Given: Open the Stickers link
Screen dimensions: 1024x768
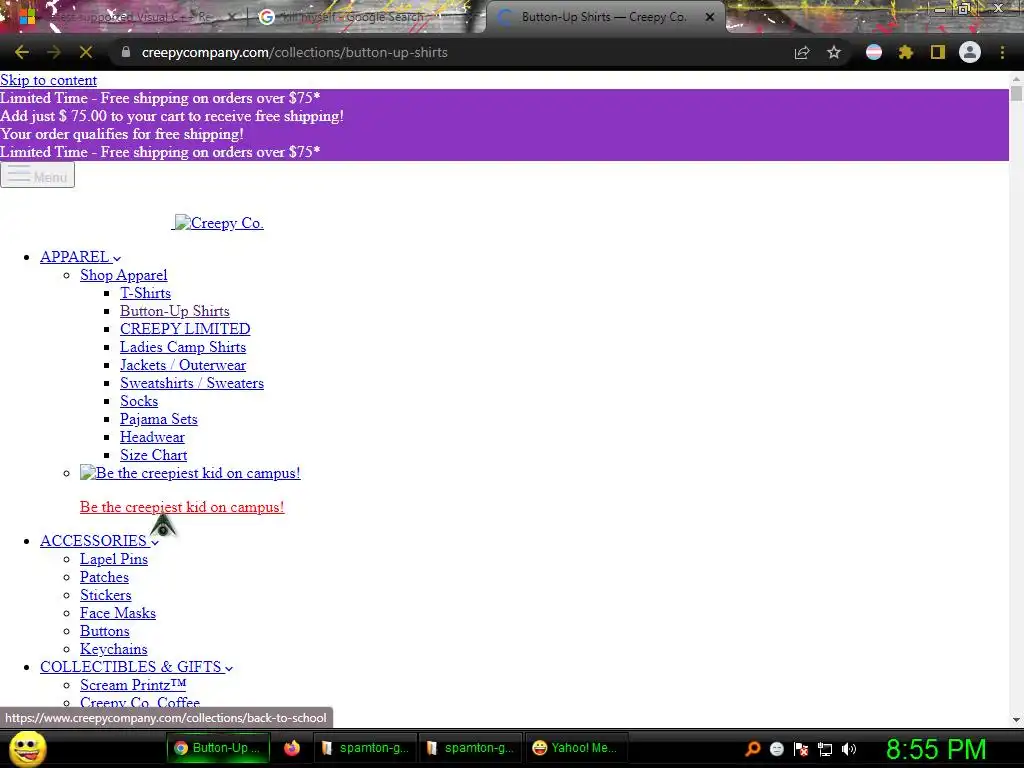Looking at the screenshot, I should click(106, 595).
